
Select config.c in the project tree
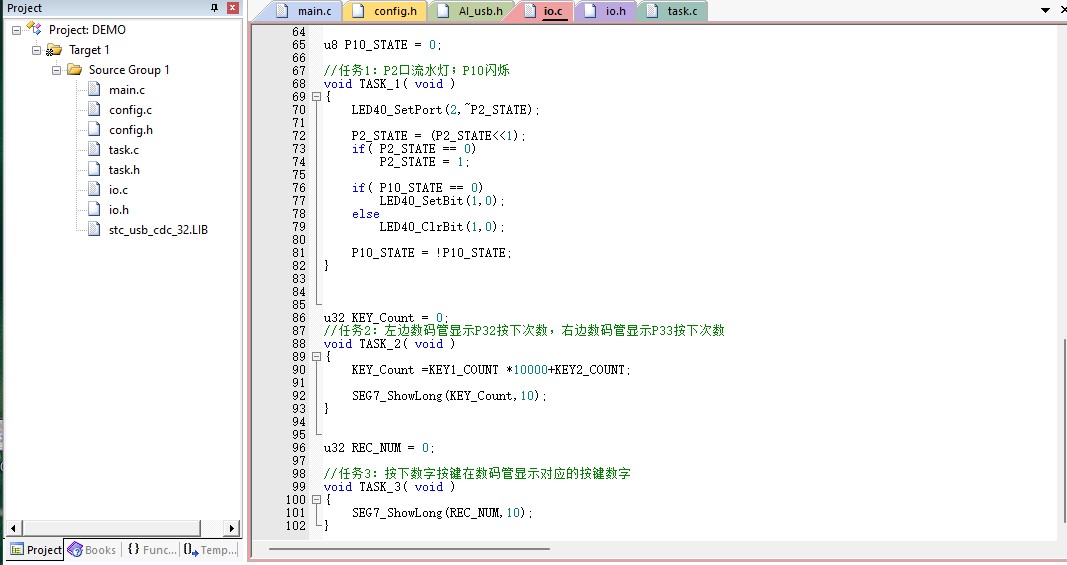pos(130,110)
